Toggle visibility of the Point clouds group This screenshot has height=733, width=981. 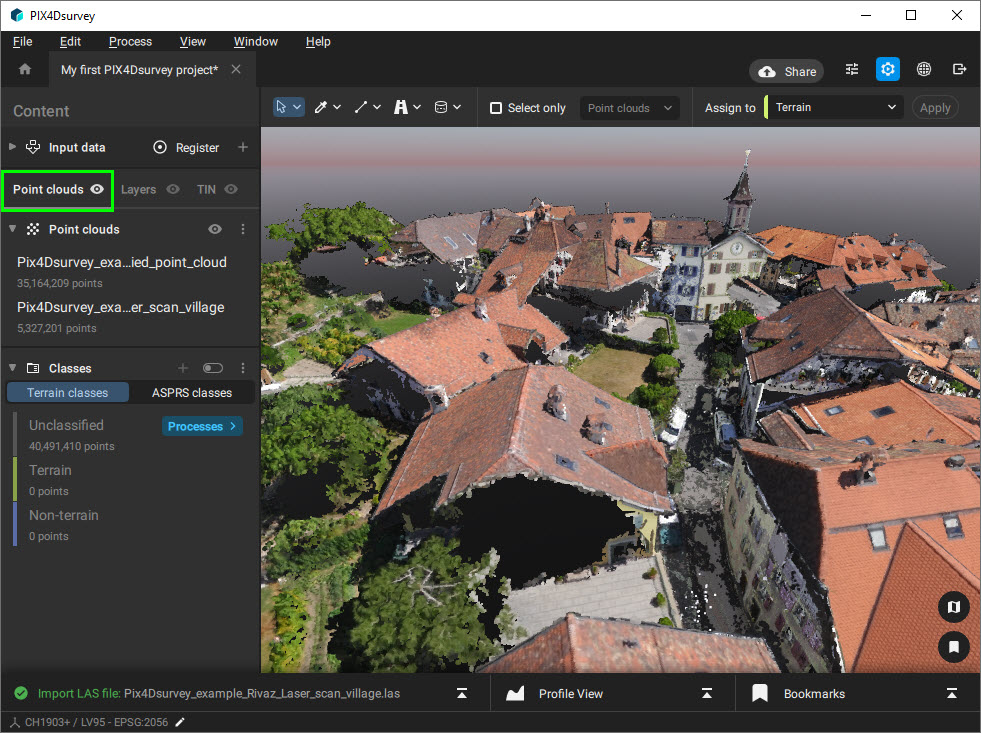[214, 229]
